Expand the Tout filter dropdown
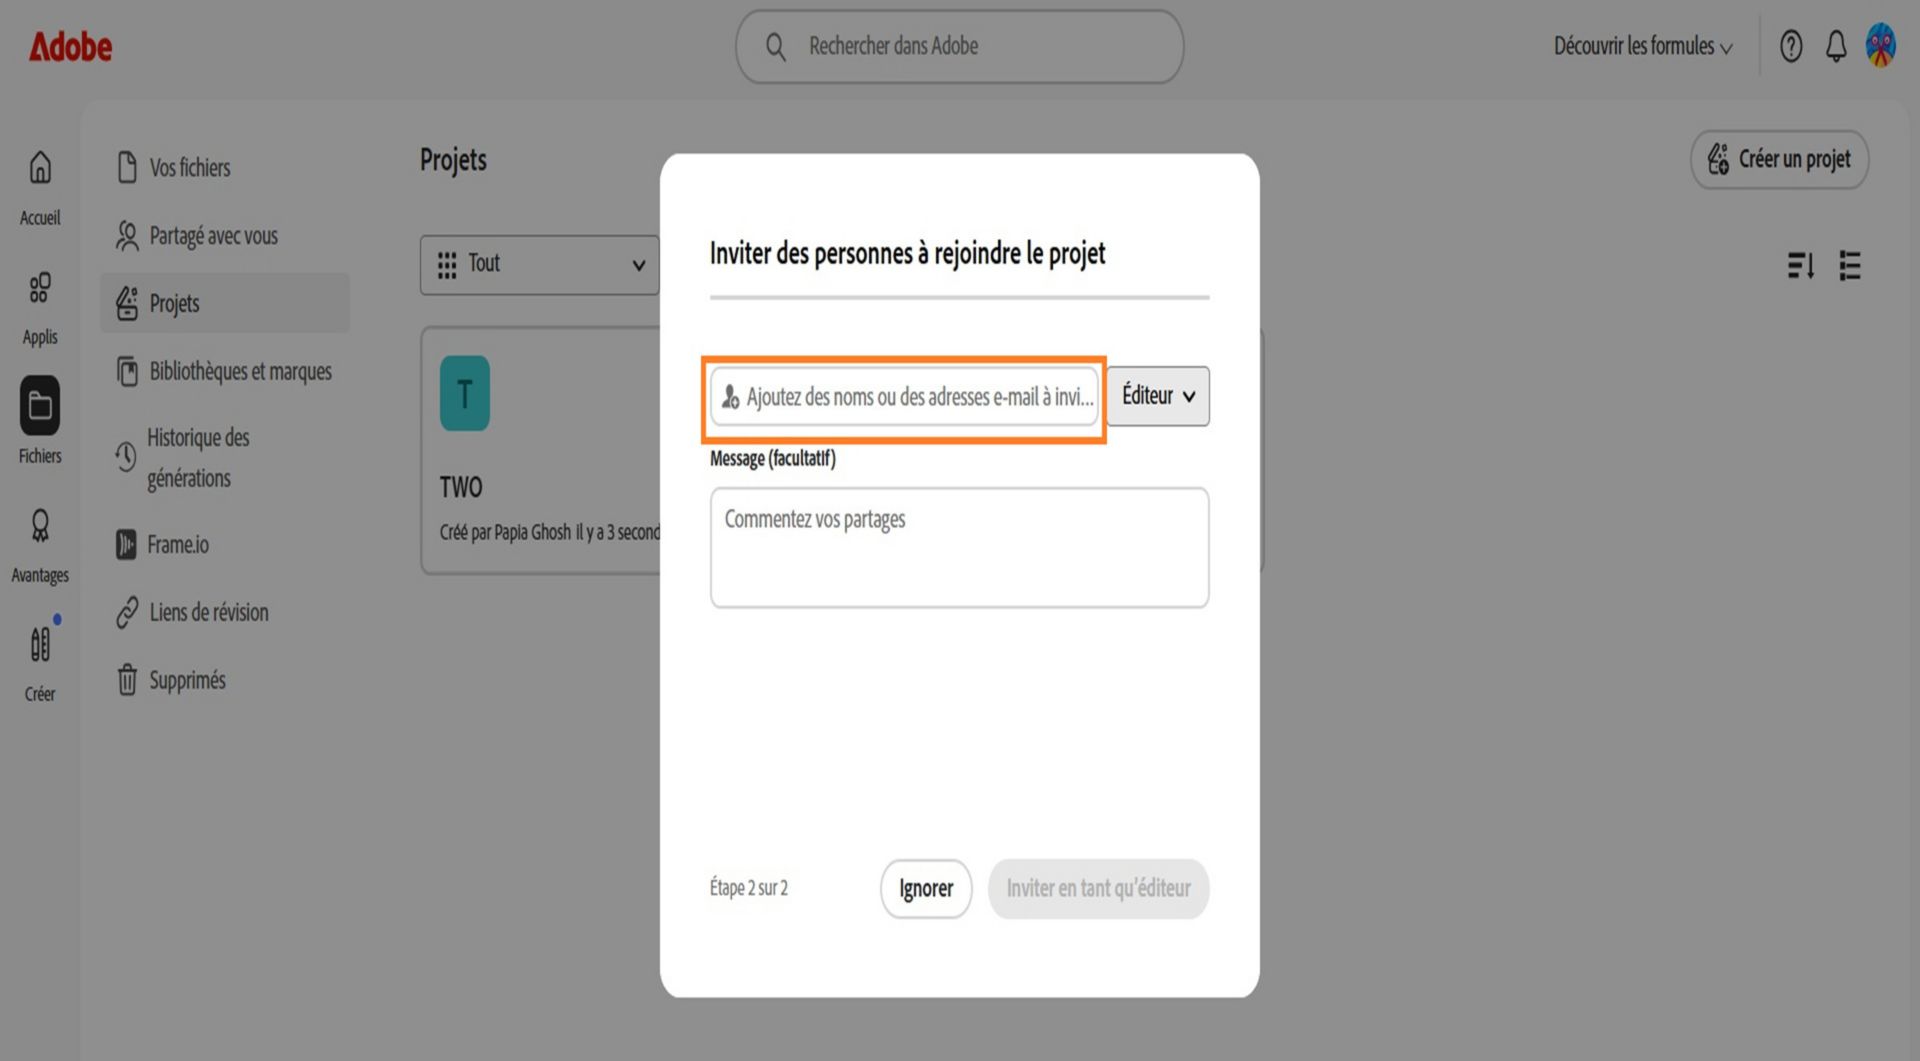The width and height of the screenshot is (1920, 1061). tap(540, 265)
